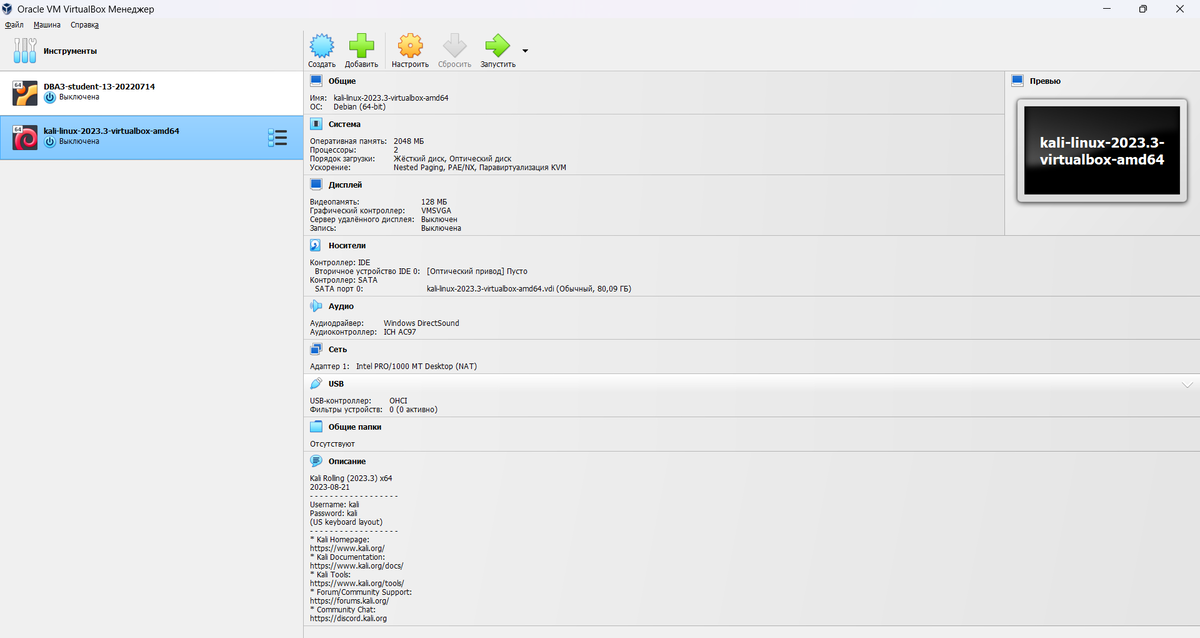Screen dimensions: 1200x638
Task: Click the https://discord.kali.org text
Action: pos(348,619)
